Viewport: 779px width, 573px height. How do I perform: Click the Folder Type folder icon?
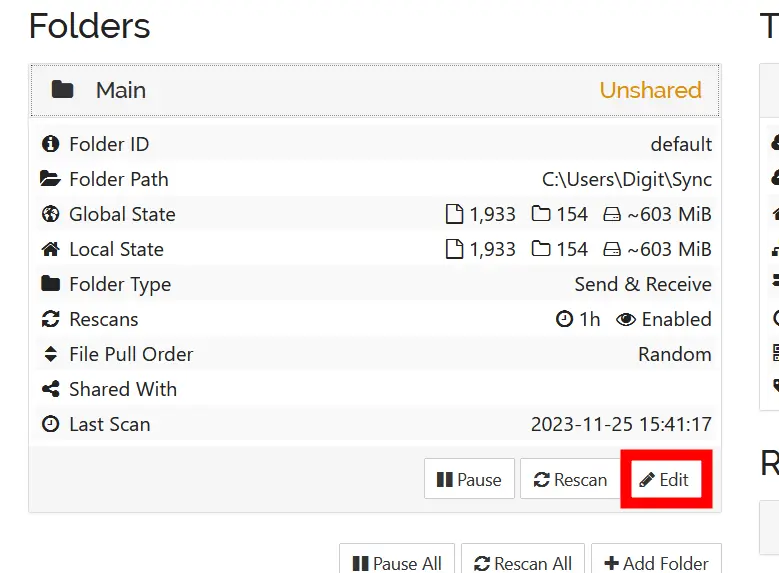50,285
